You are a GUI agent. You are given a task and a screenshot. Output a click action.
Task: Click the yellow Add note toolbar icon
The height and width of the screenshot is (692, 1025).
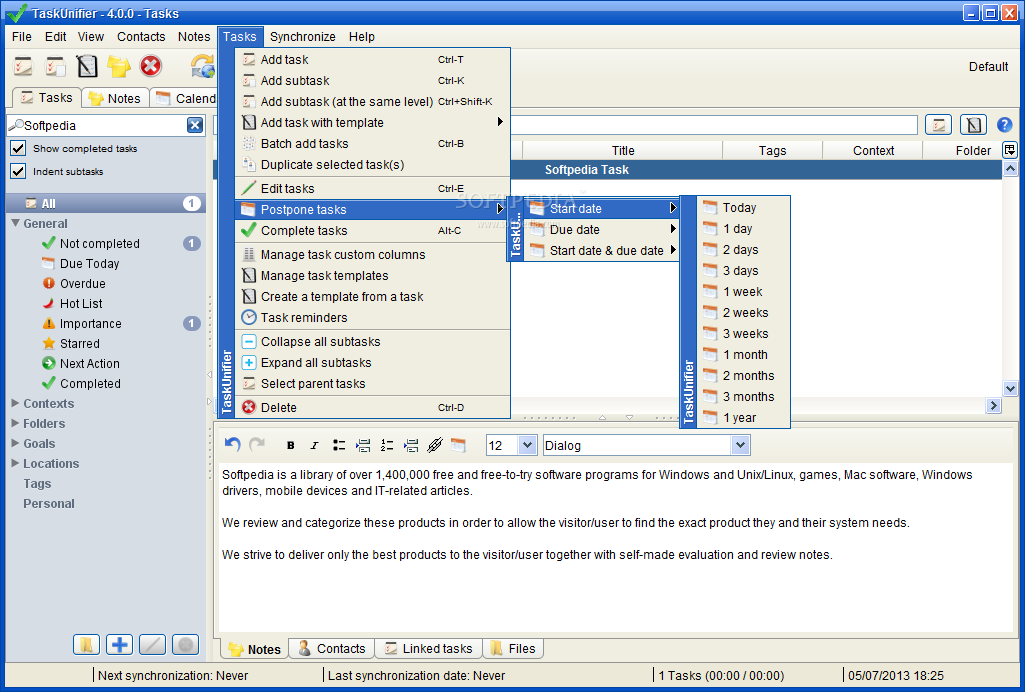pyautogui.click(x=119, y=66)
